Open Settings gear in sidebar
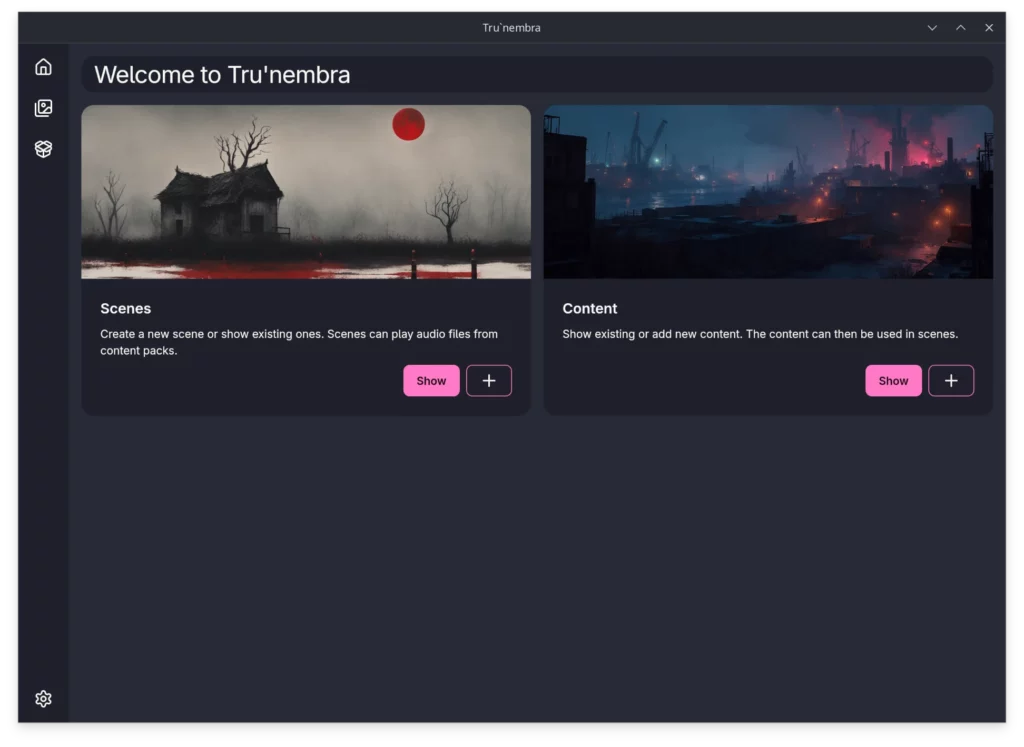Screen dimensions: 1024x747 click(43, 699)
